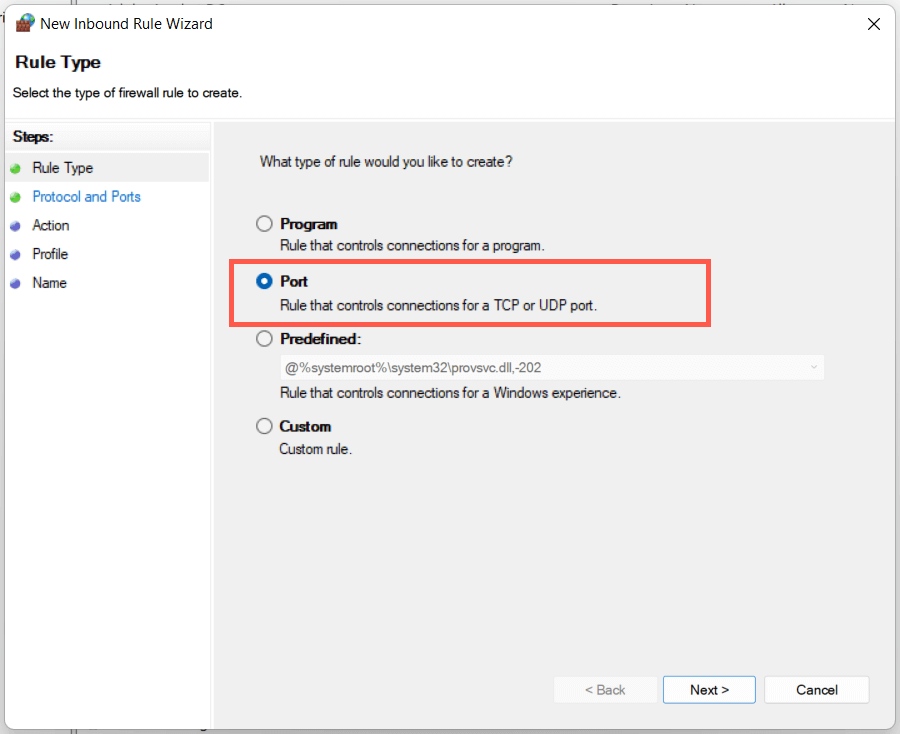
Task: Click the green bullet beside Protocol and Ports
Action: coord(15,197)
